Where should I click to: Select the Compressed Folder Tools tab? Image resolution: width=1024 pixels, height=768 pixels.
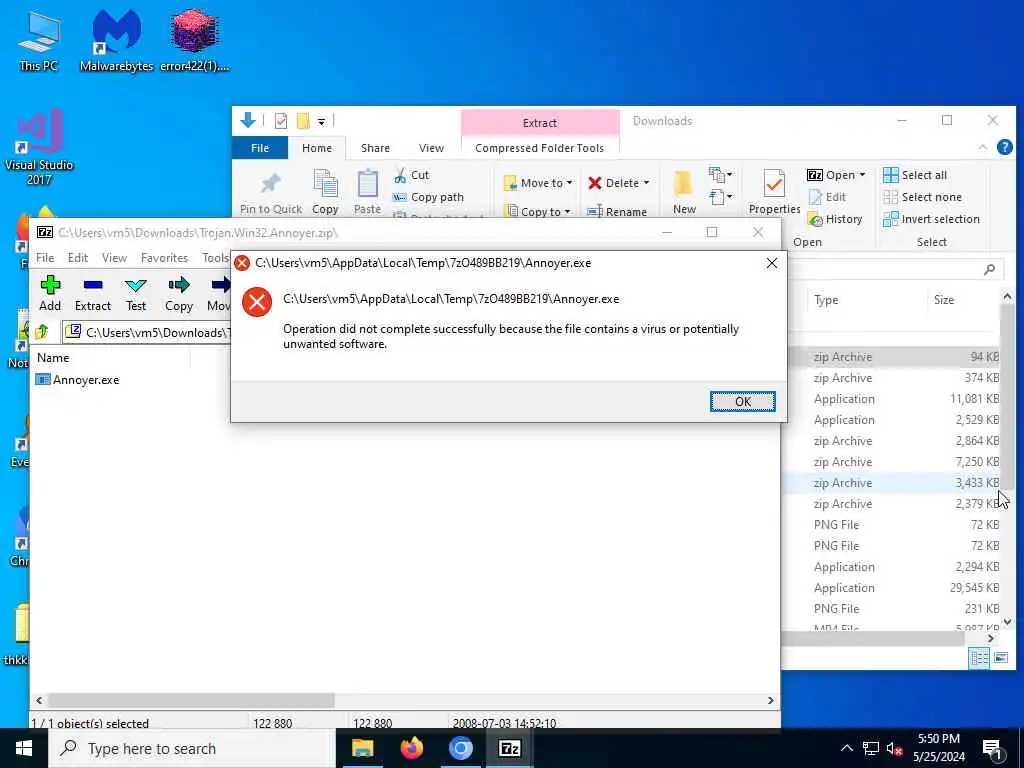[539, 148]
